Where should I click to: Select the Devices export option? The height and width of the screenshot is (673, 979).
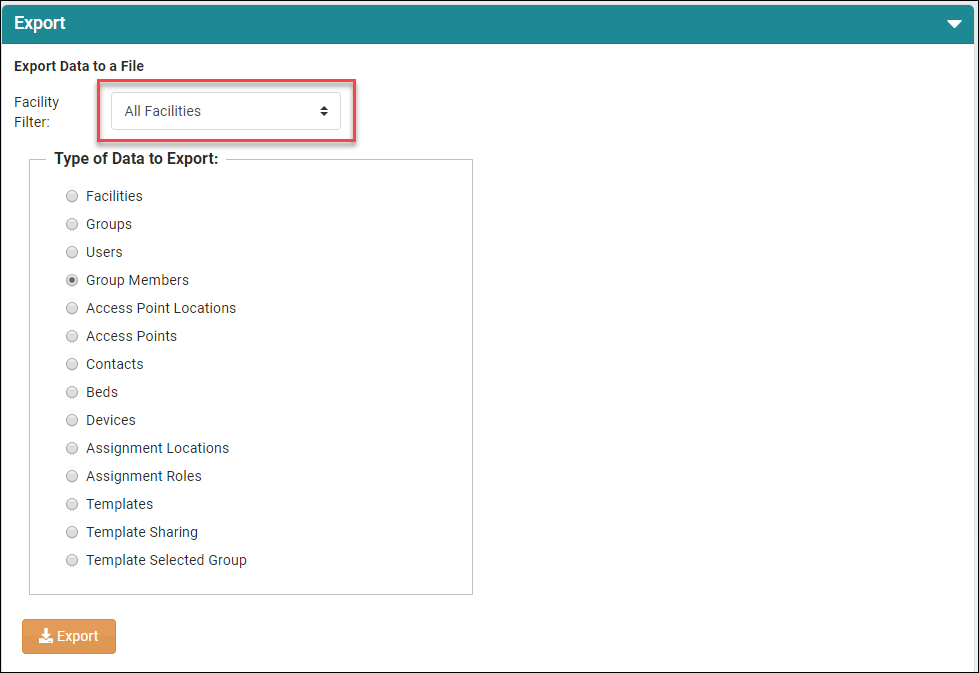tap(72, 420)
